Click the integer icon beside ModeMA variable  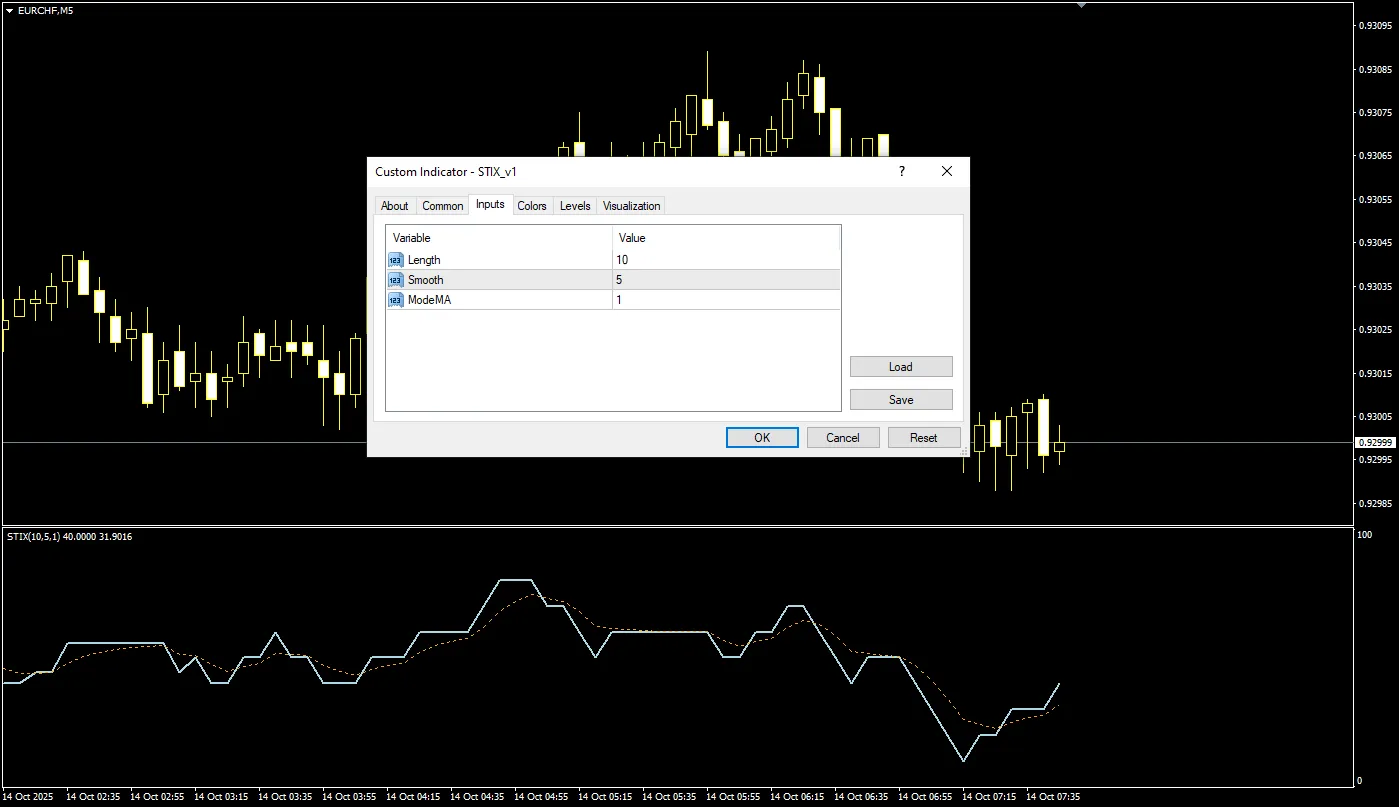point(396,300)
